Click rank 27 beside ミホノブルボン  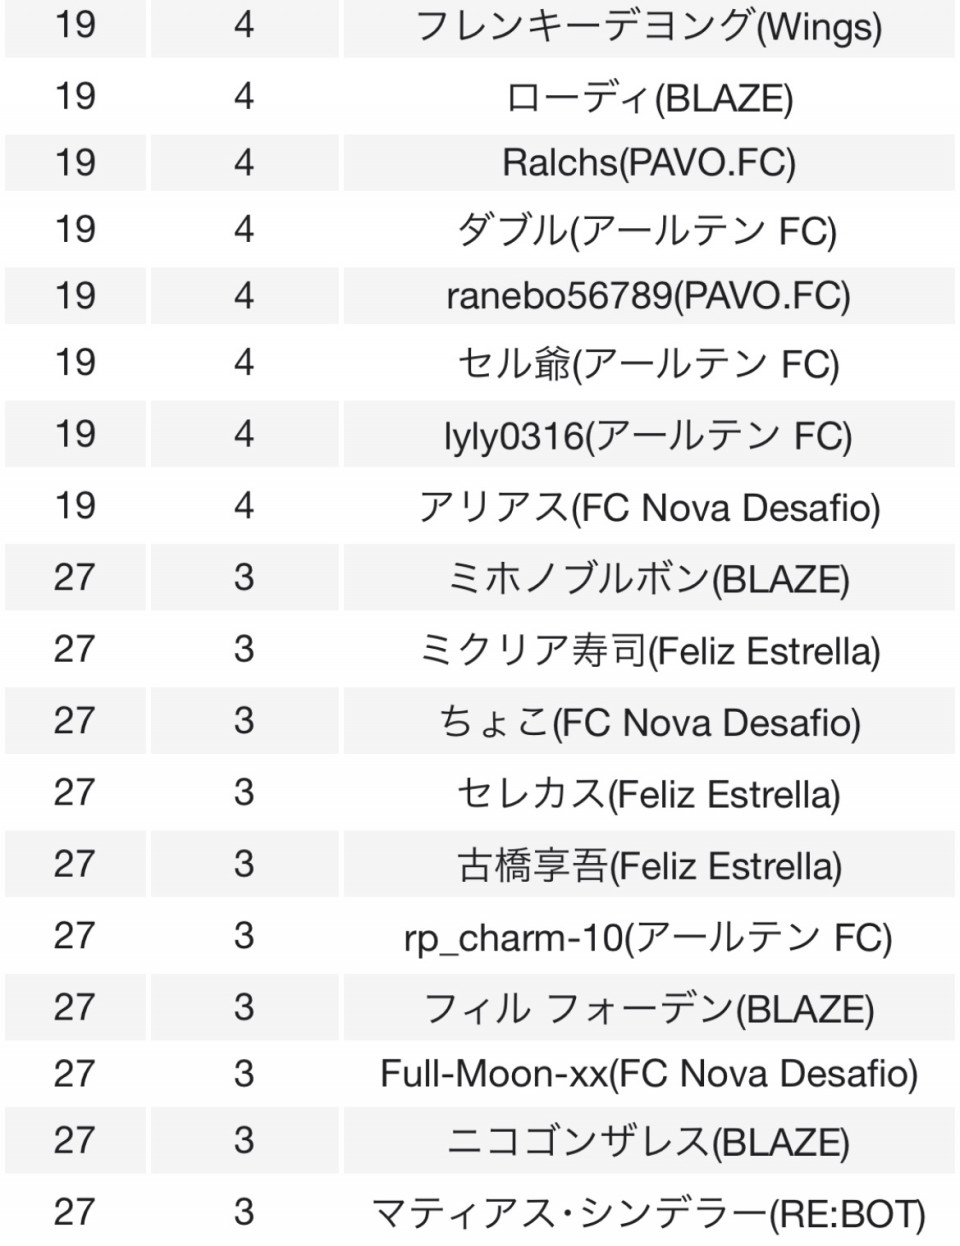click(75, 577)
